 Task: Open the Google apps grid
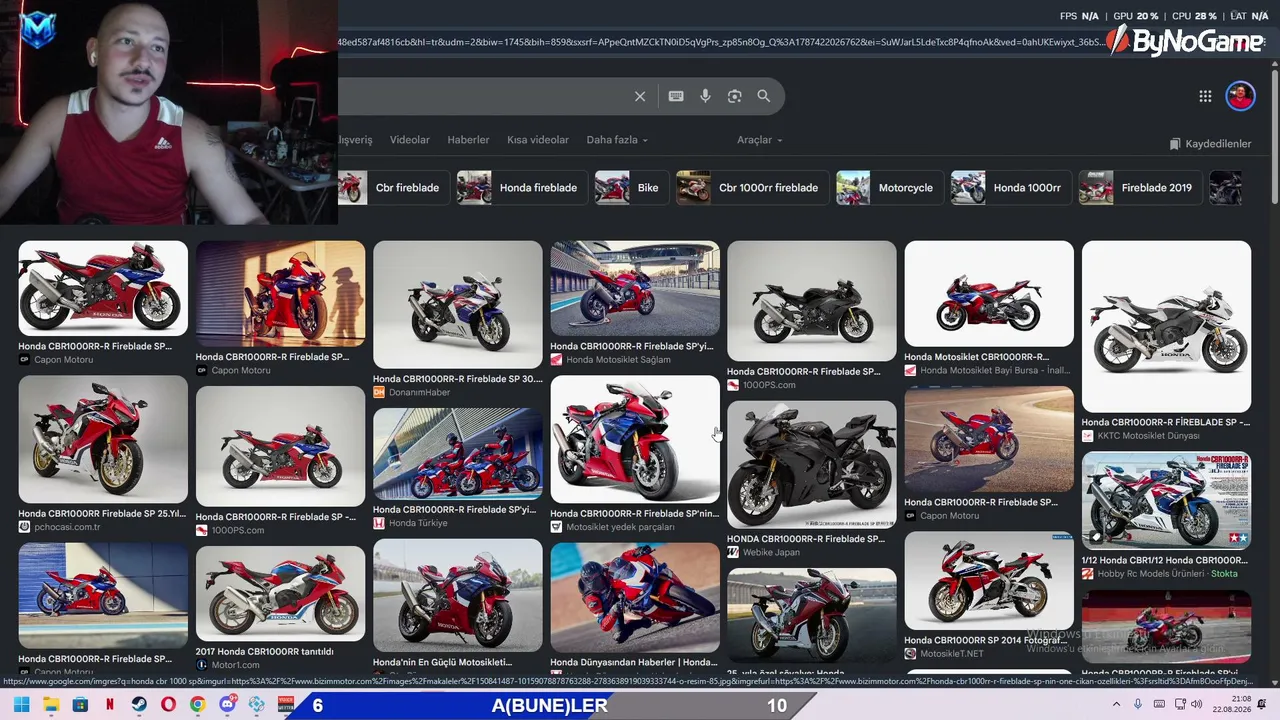point(1205,96)
